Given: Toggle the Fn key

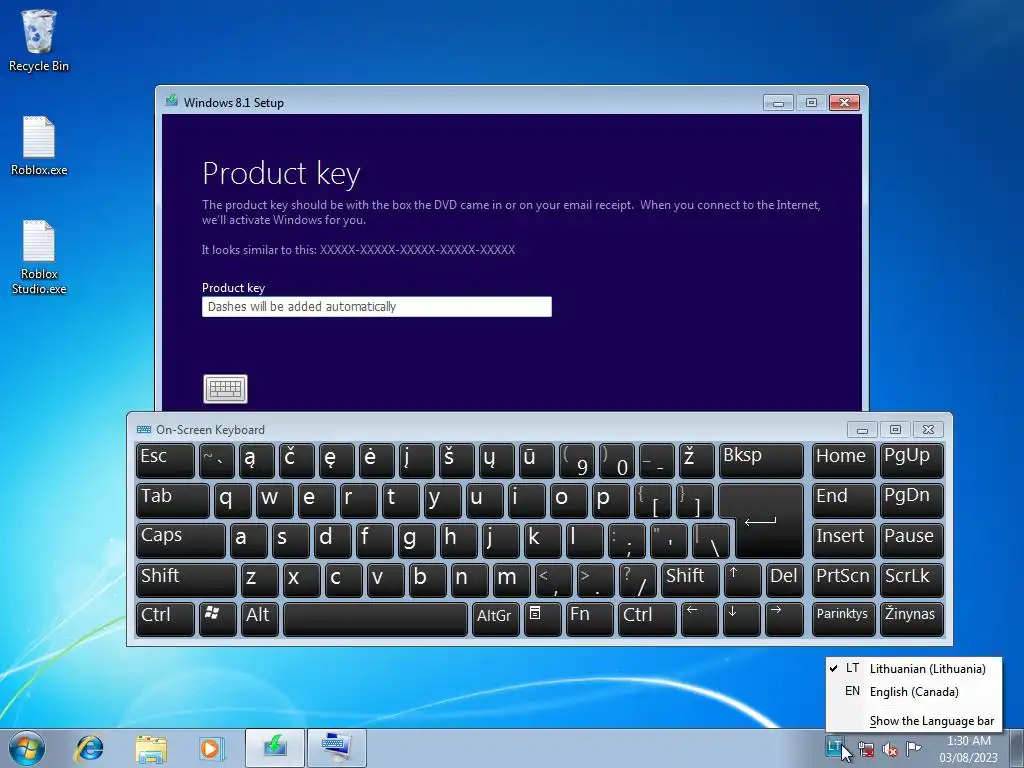Looking at the screenshot, I should click(588, 619).
